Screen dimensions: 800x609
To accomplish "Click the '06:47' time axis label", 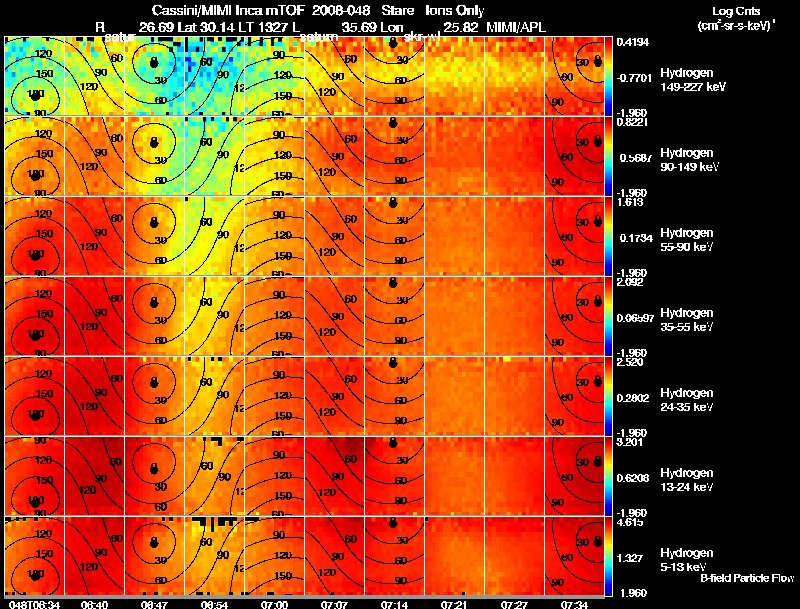I will [x=154, y=605].
